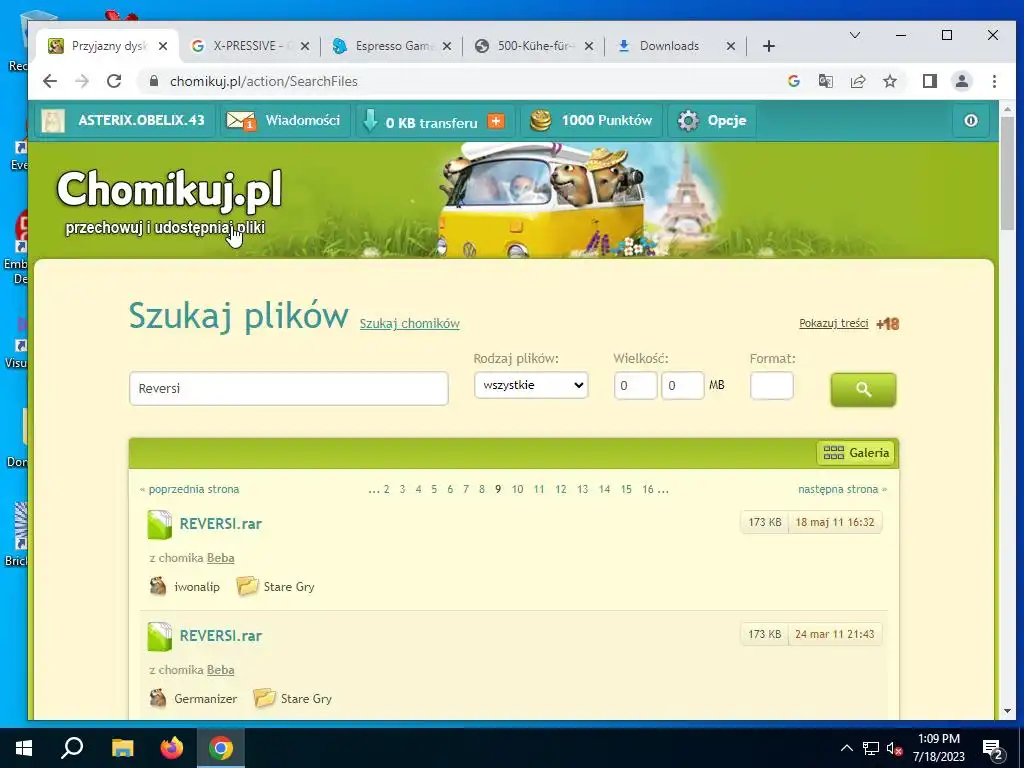Click first REVERSI.rar file icon dated 18 maj
The width and height of the screenshot is (1024, 768).
click(159, 524)
